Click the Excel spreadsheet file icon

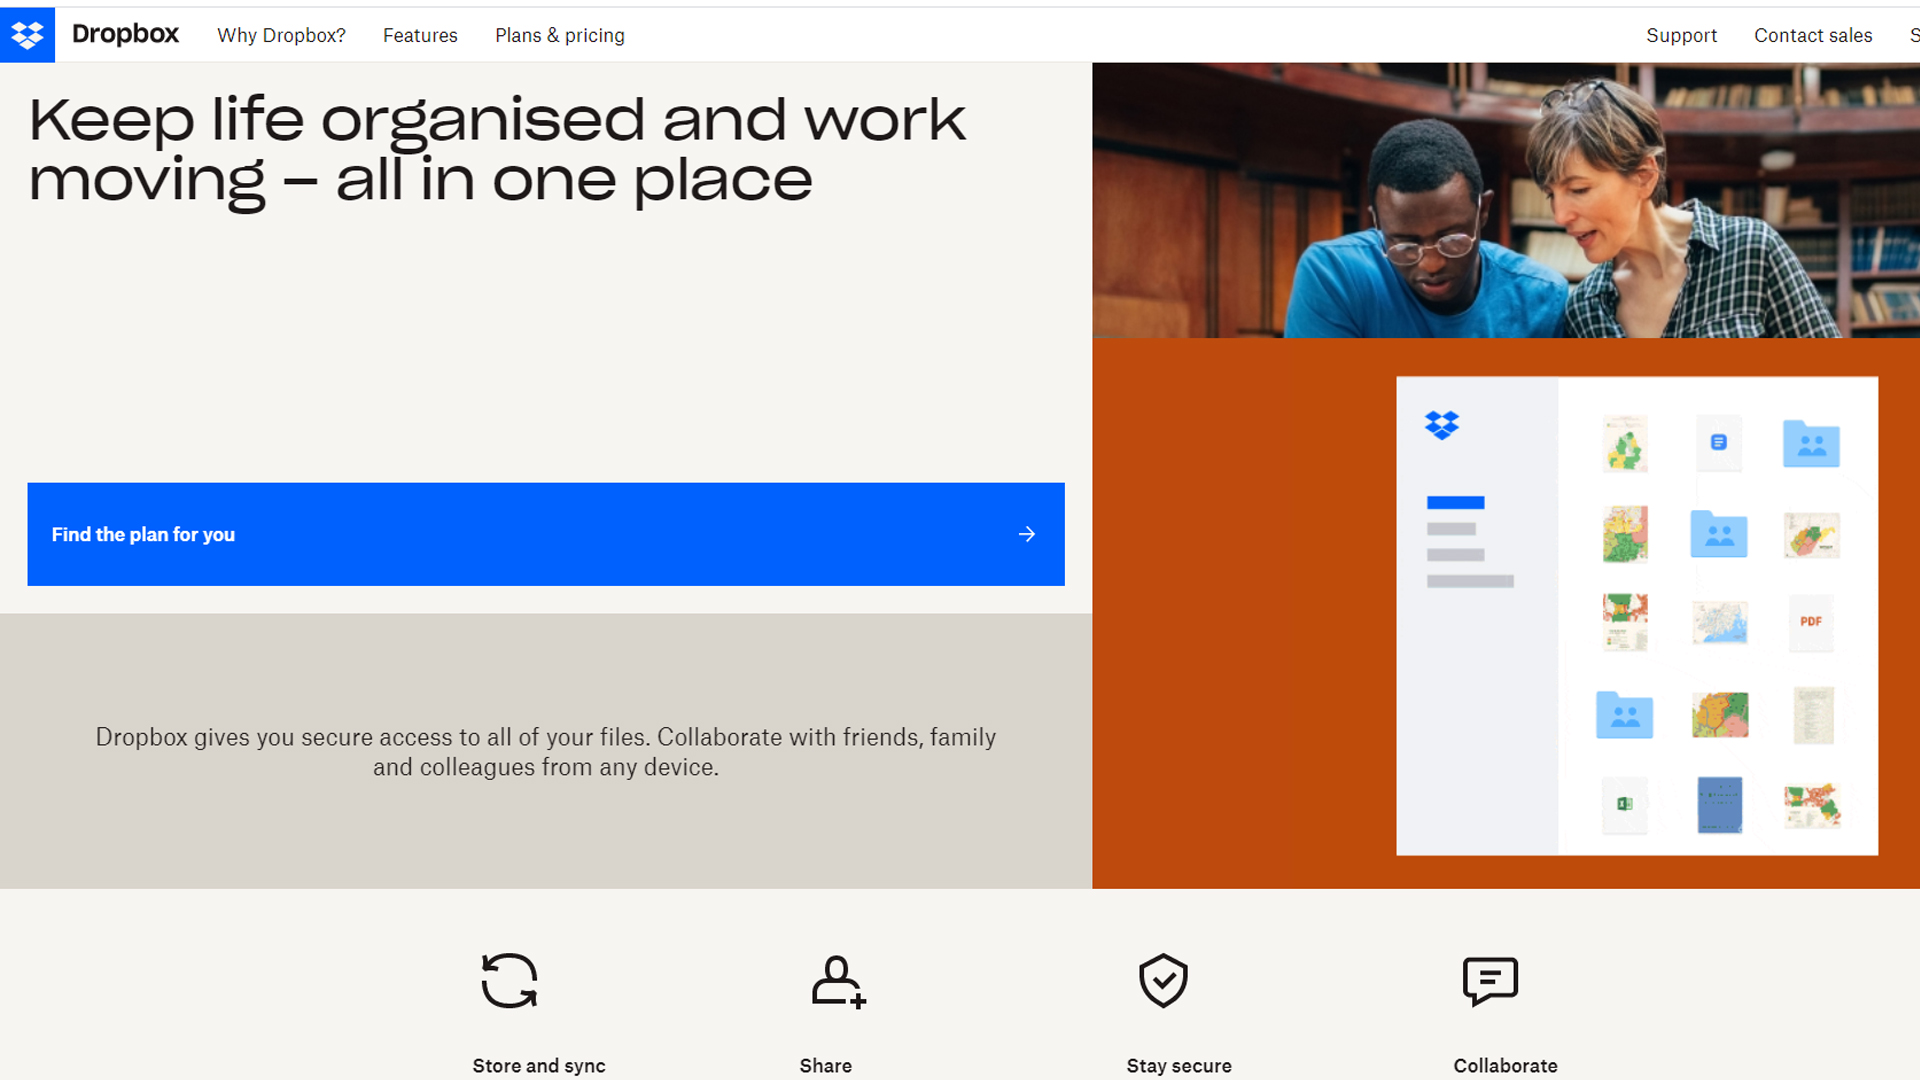point(1624,805)
